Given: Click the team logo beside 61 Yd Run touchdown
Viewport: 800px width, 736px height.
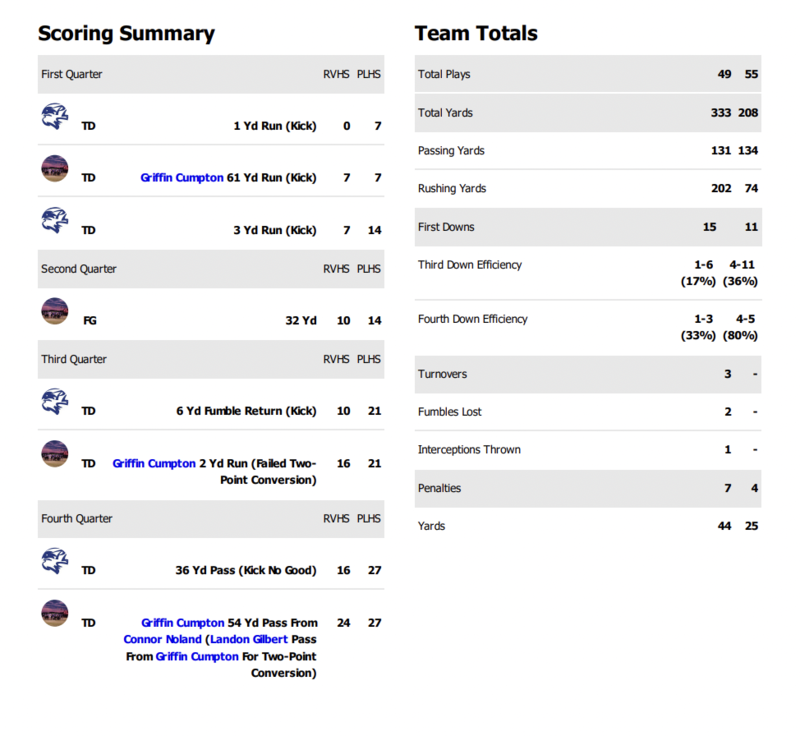Looking at the screenshot, I should pyautogui.click(x=54, y=167).
